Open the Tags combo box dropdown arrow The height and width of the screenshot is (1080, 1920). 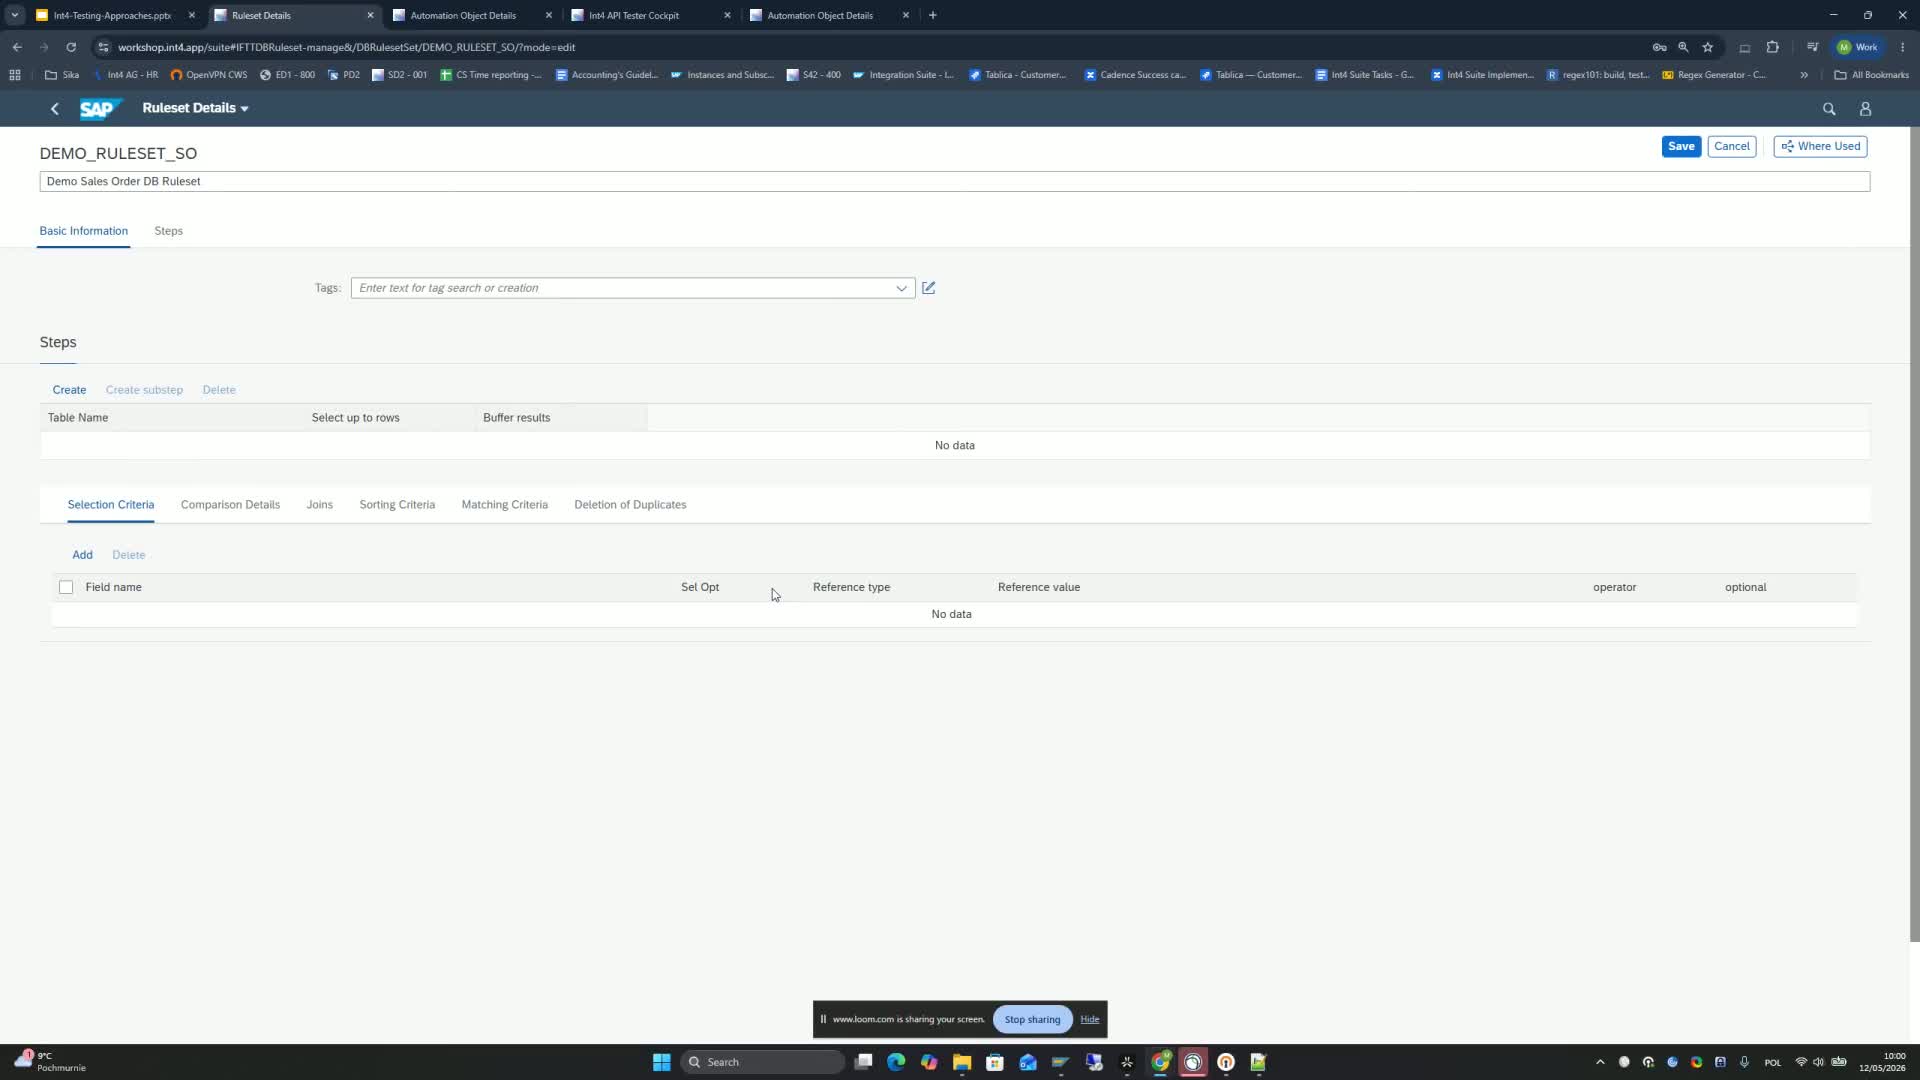pyautogui.click(x=901, y=288)
